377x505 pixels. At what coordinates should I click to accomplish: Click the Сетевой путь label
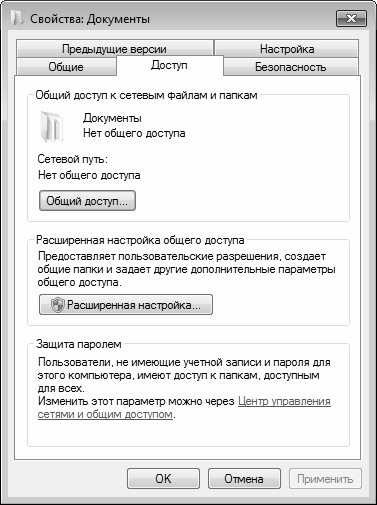click(x=73, y=159)
